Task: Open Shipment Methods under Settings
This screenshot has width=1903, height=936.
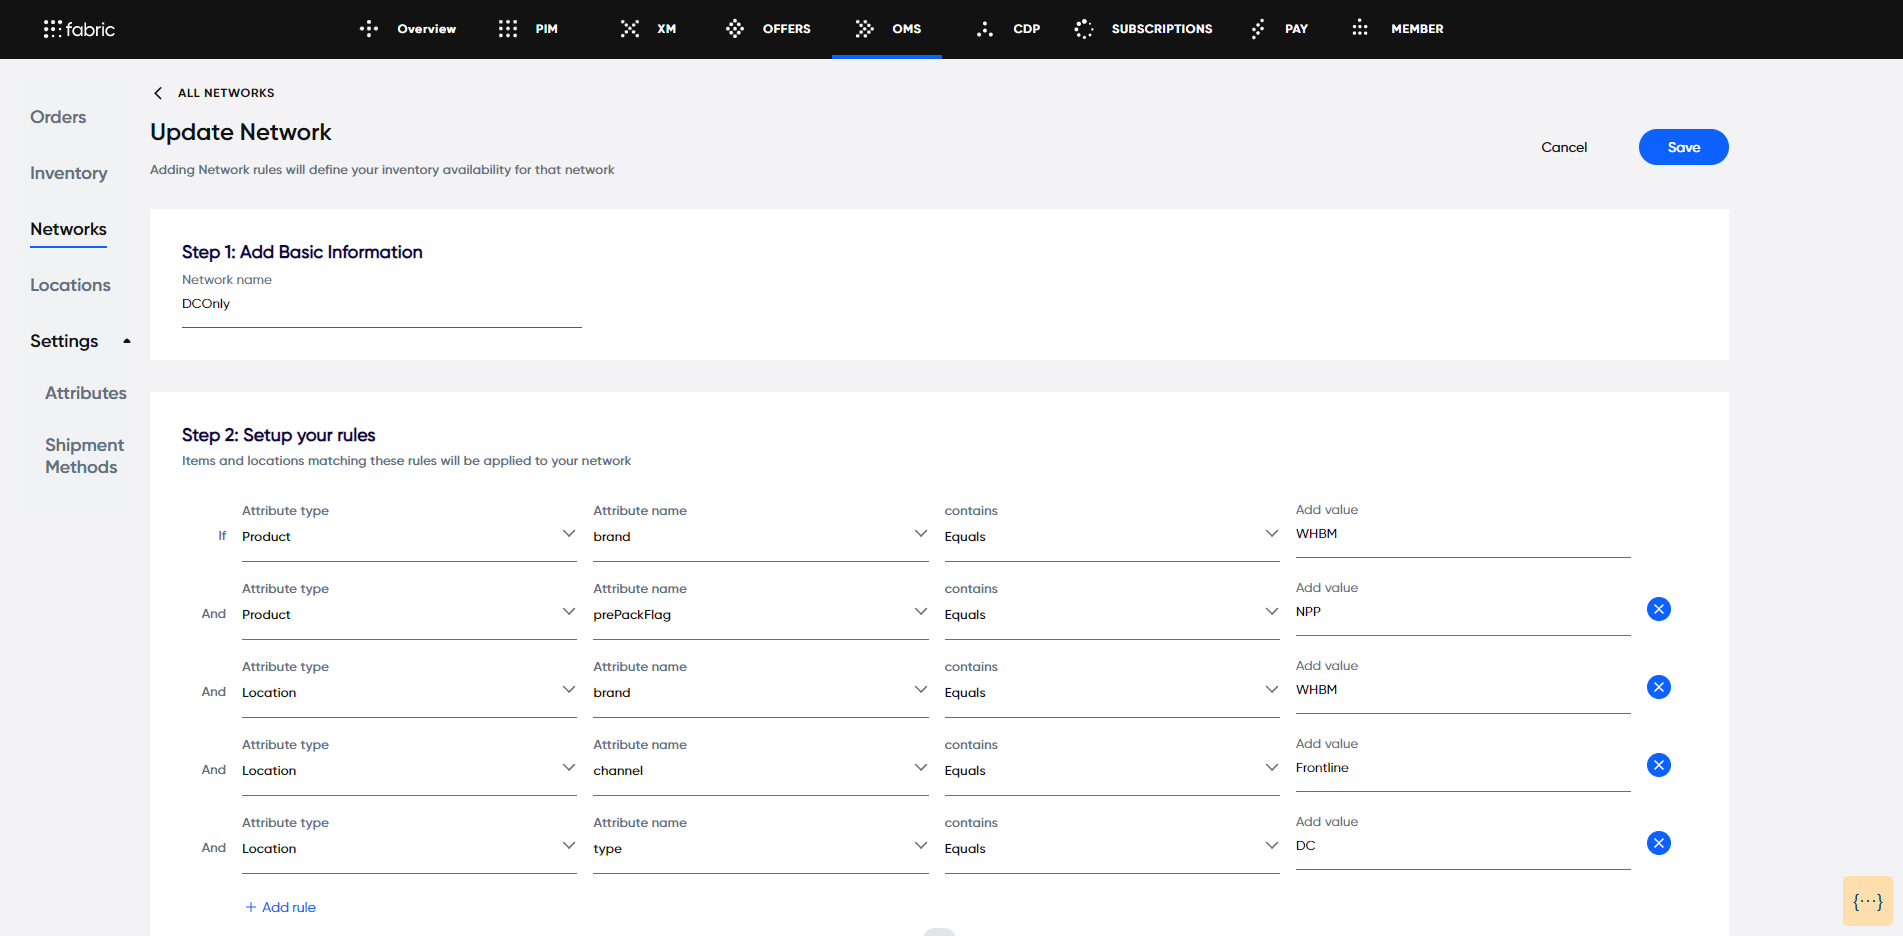Action: point(85,456)
